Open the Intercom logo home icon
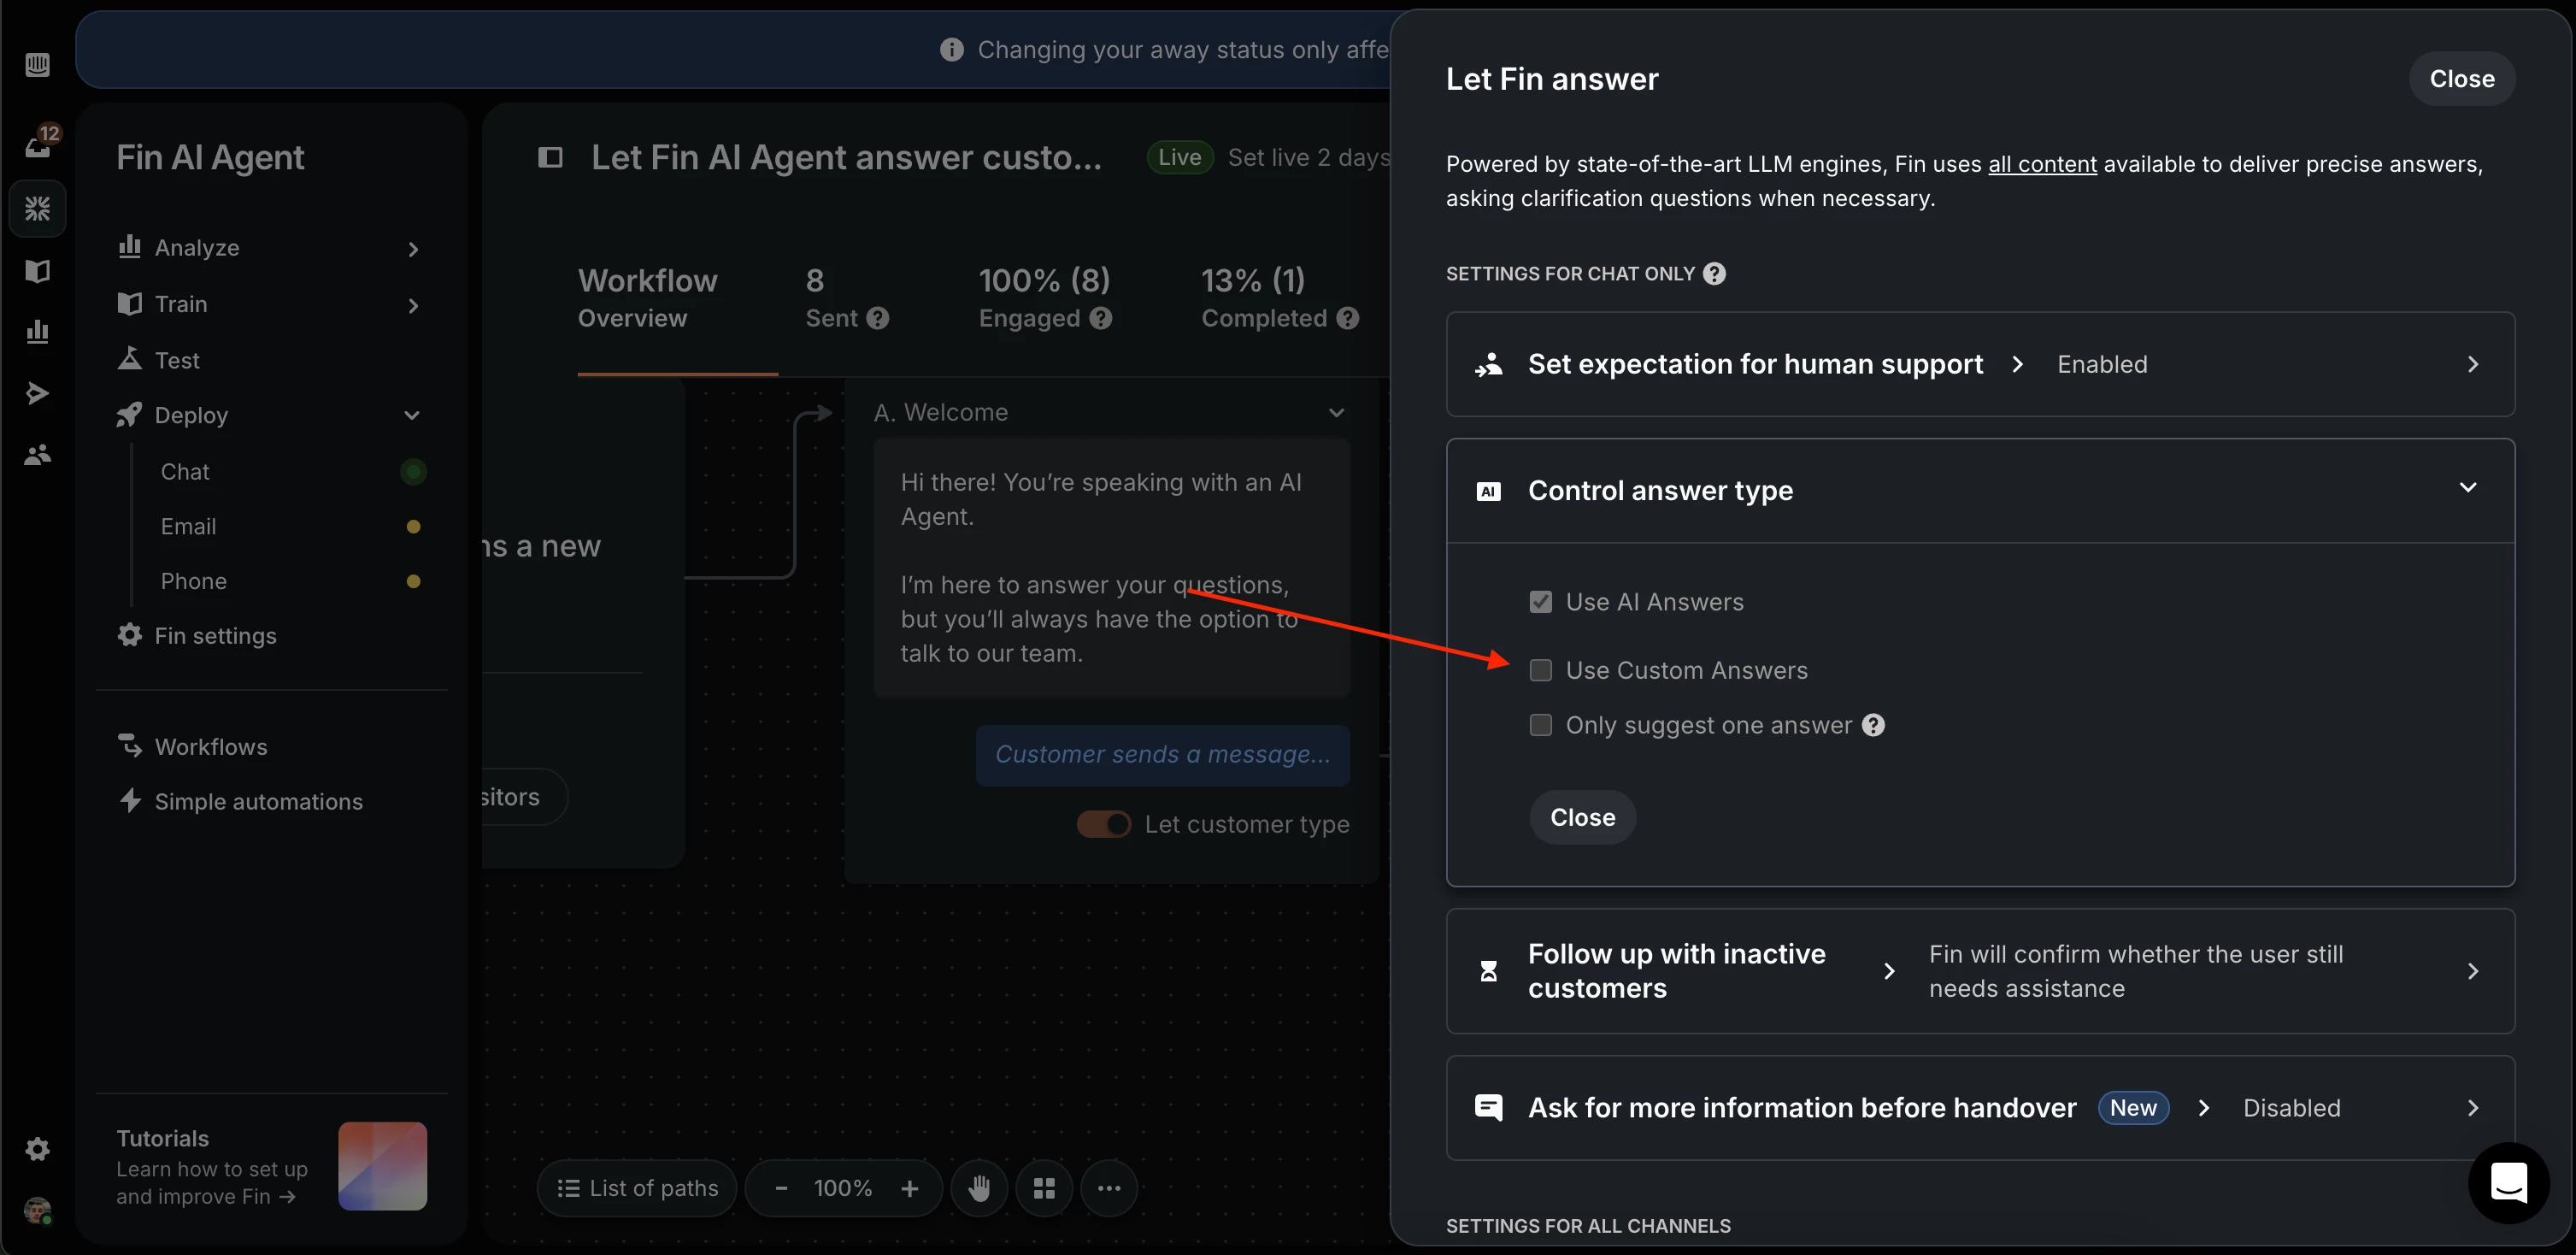Screen dimensions: 2576x1255 pyautogui.click(x=37, y=65)
